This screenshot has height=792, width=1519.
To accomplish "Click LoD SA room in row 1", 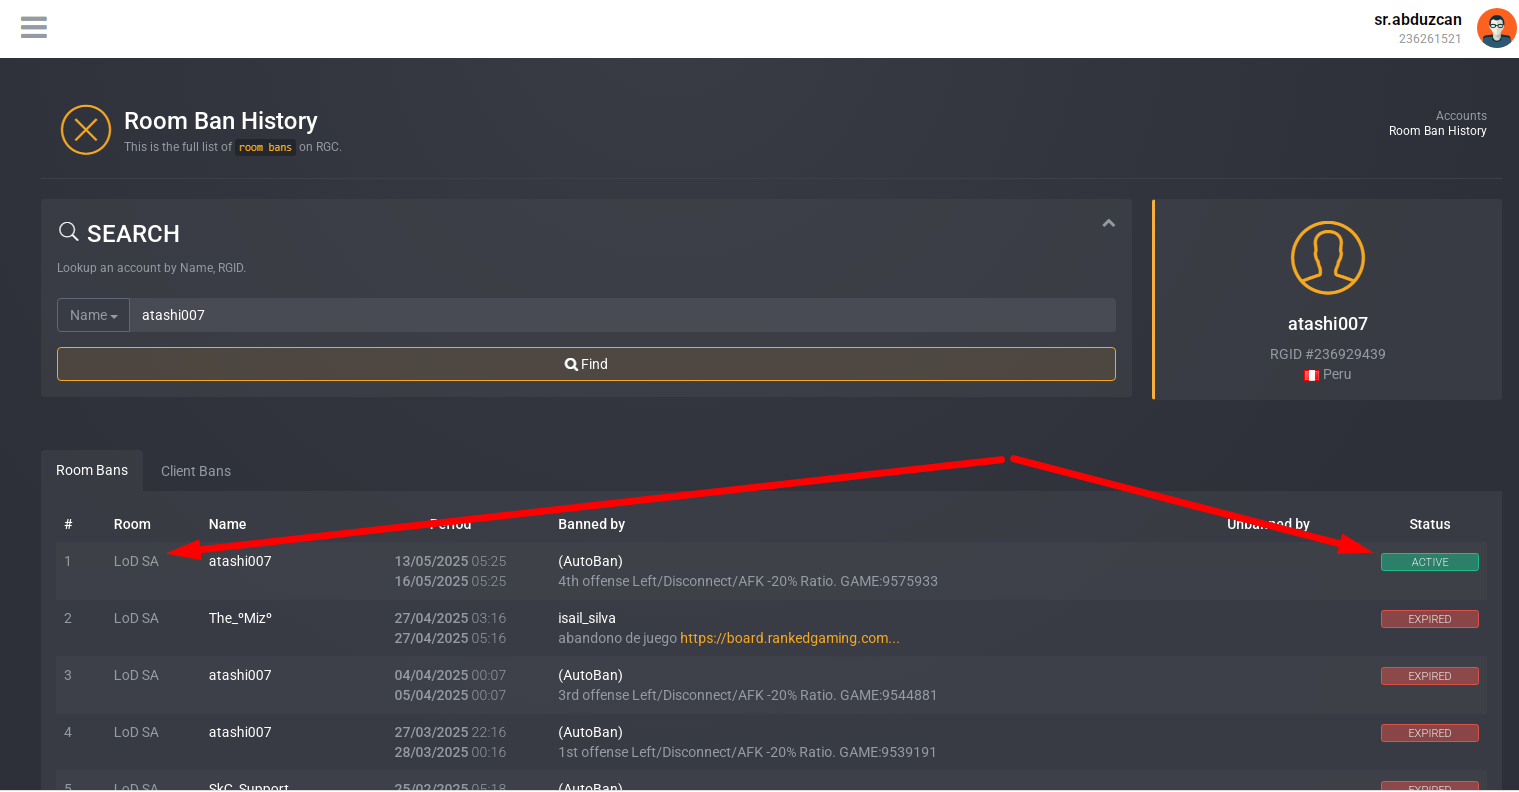I will click(x=136, y=561).
